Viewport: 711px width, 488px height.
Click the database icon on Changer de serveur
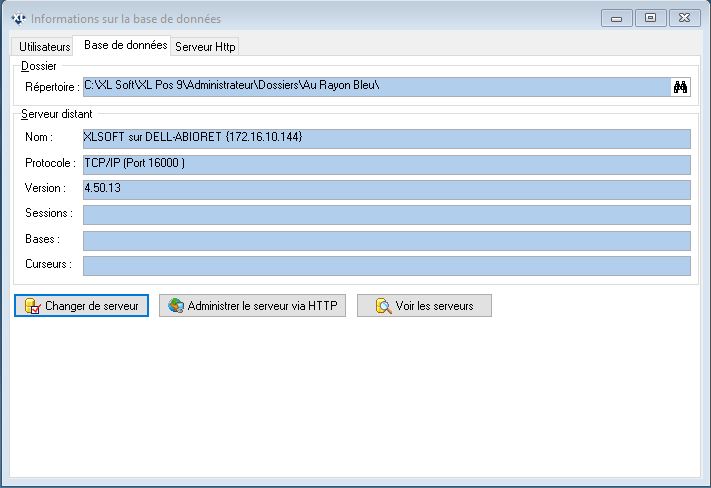[32, 306]
